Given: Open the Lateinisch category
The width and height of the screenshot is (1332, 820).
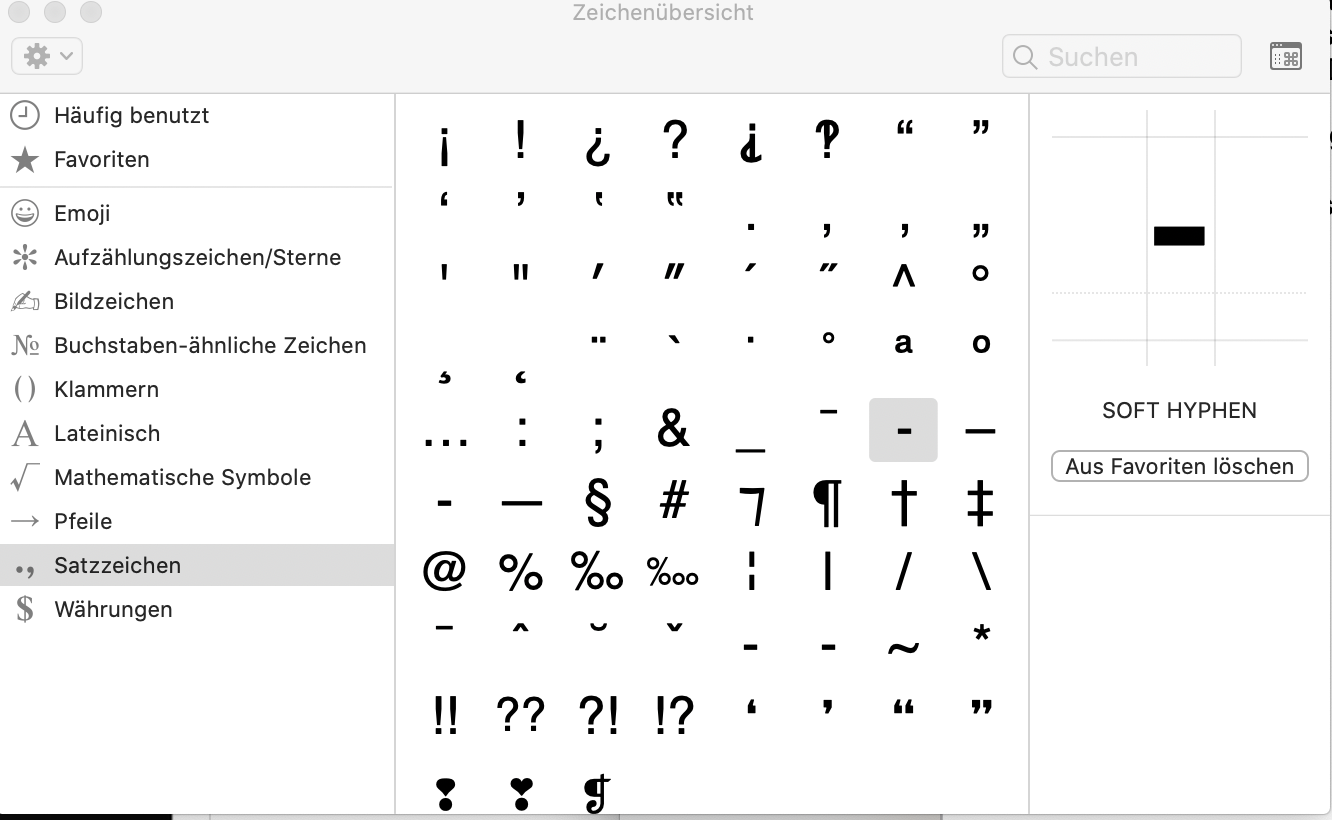Looking at the screenshot, I should (x=197, y=433).
